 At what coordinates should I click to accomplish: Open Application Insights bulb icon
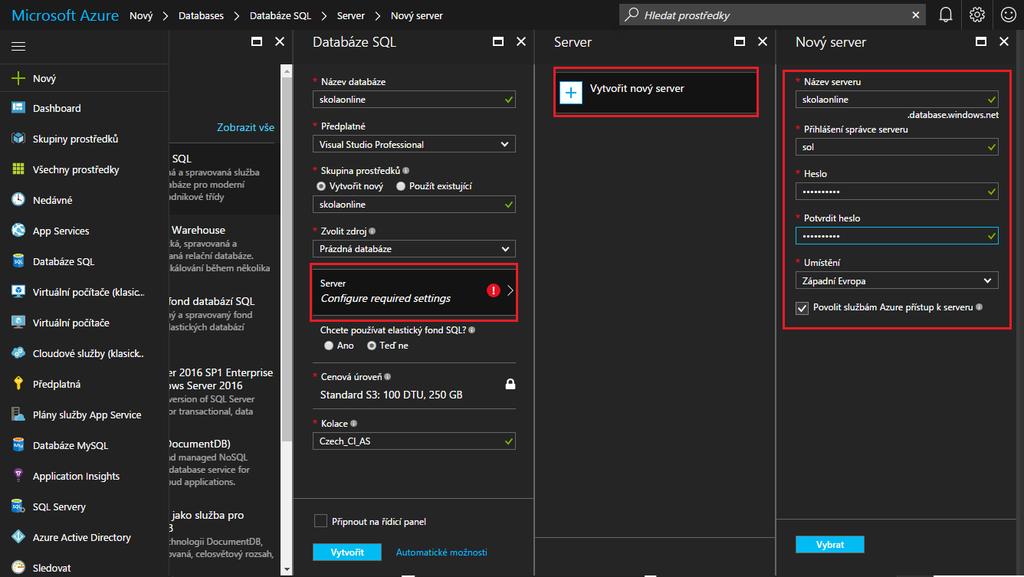click(x=18, y=476)
